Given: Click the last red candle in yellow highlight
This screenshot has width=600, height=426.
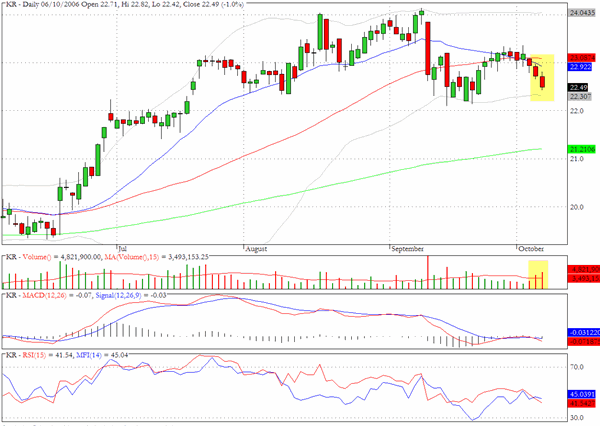Looking at the screenshot, I should pyautogui.click(x=543, y=82).
